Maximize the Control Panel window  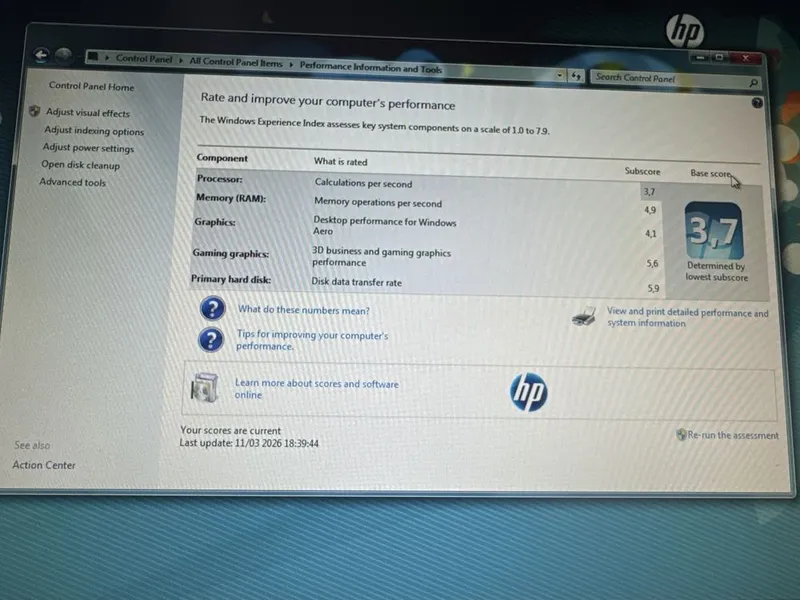click(719, 57)
